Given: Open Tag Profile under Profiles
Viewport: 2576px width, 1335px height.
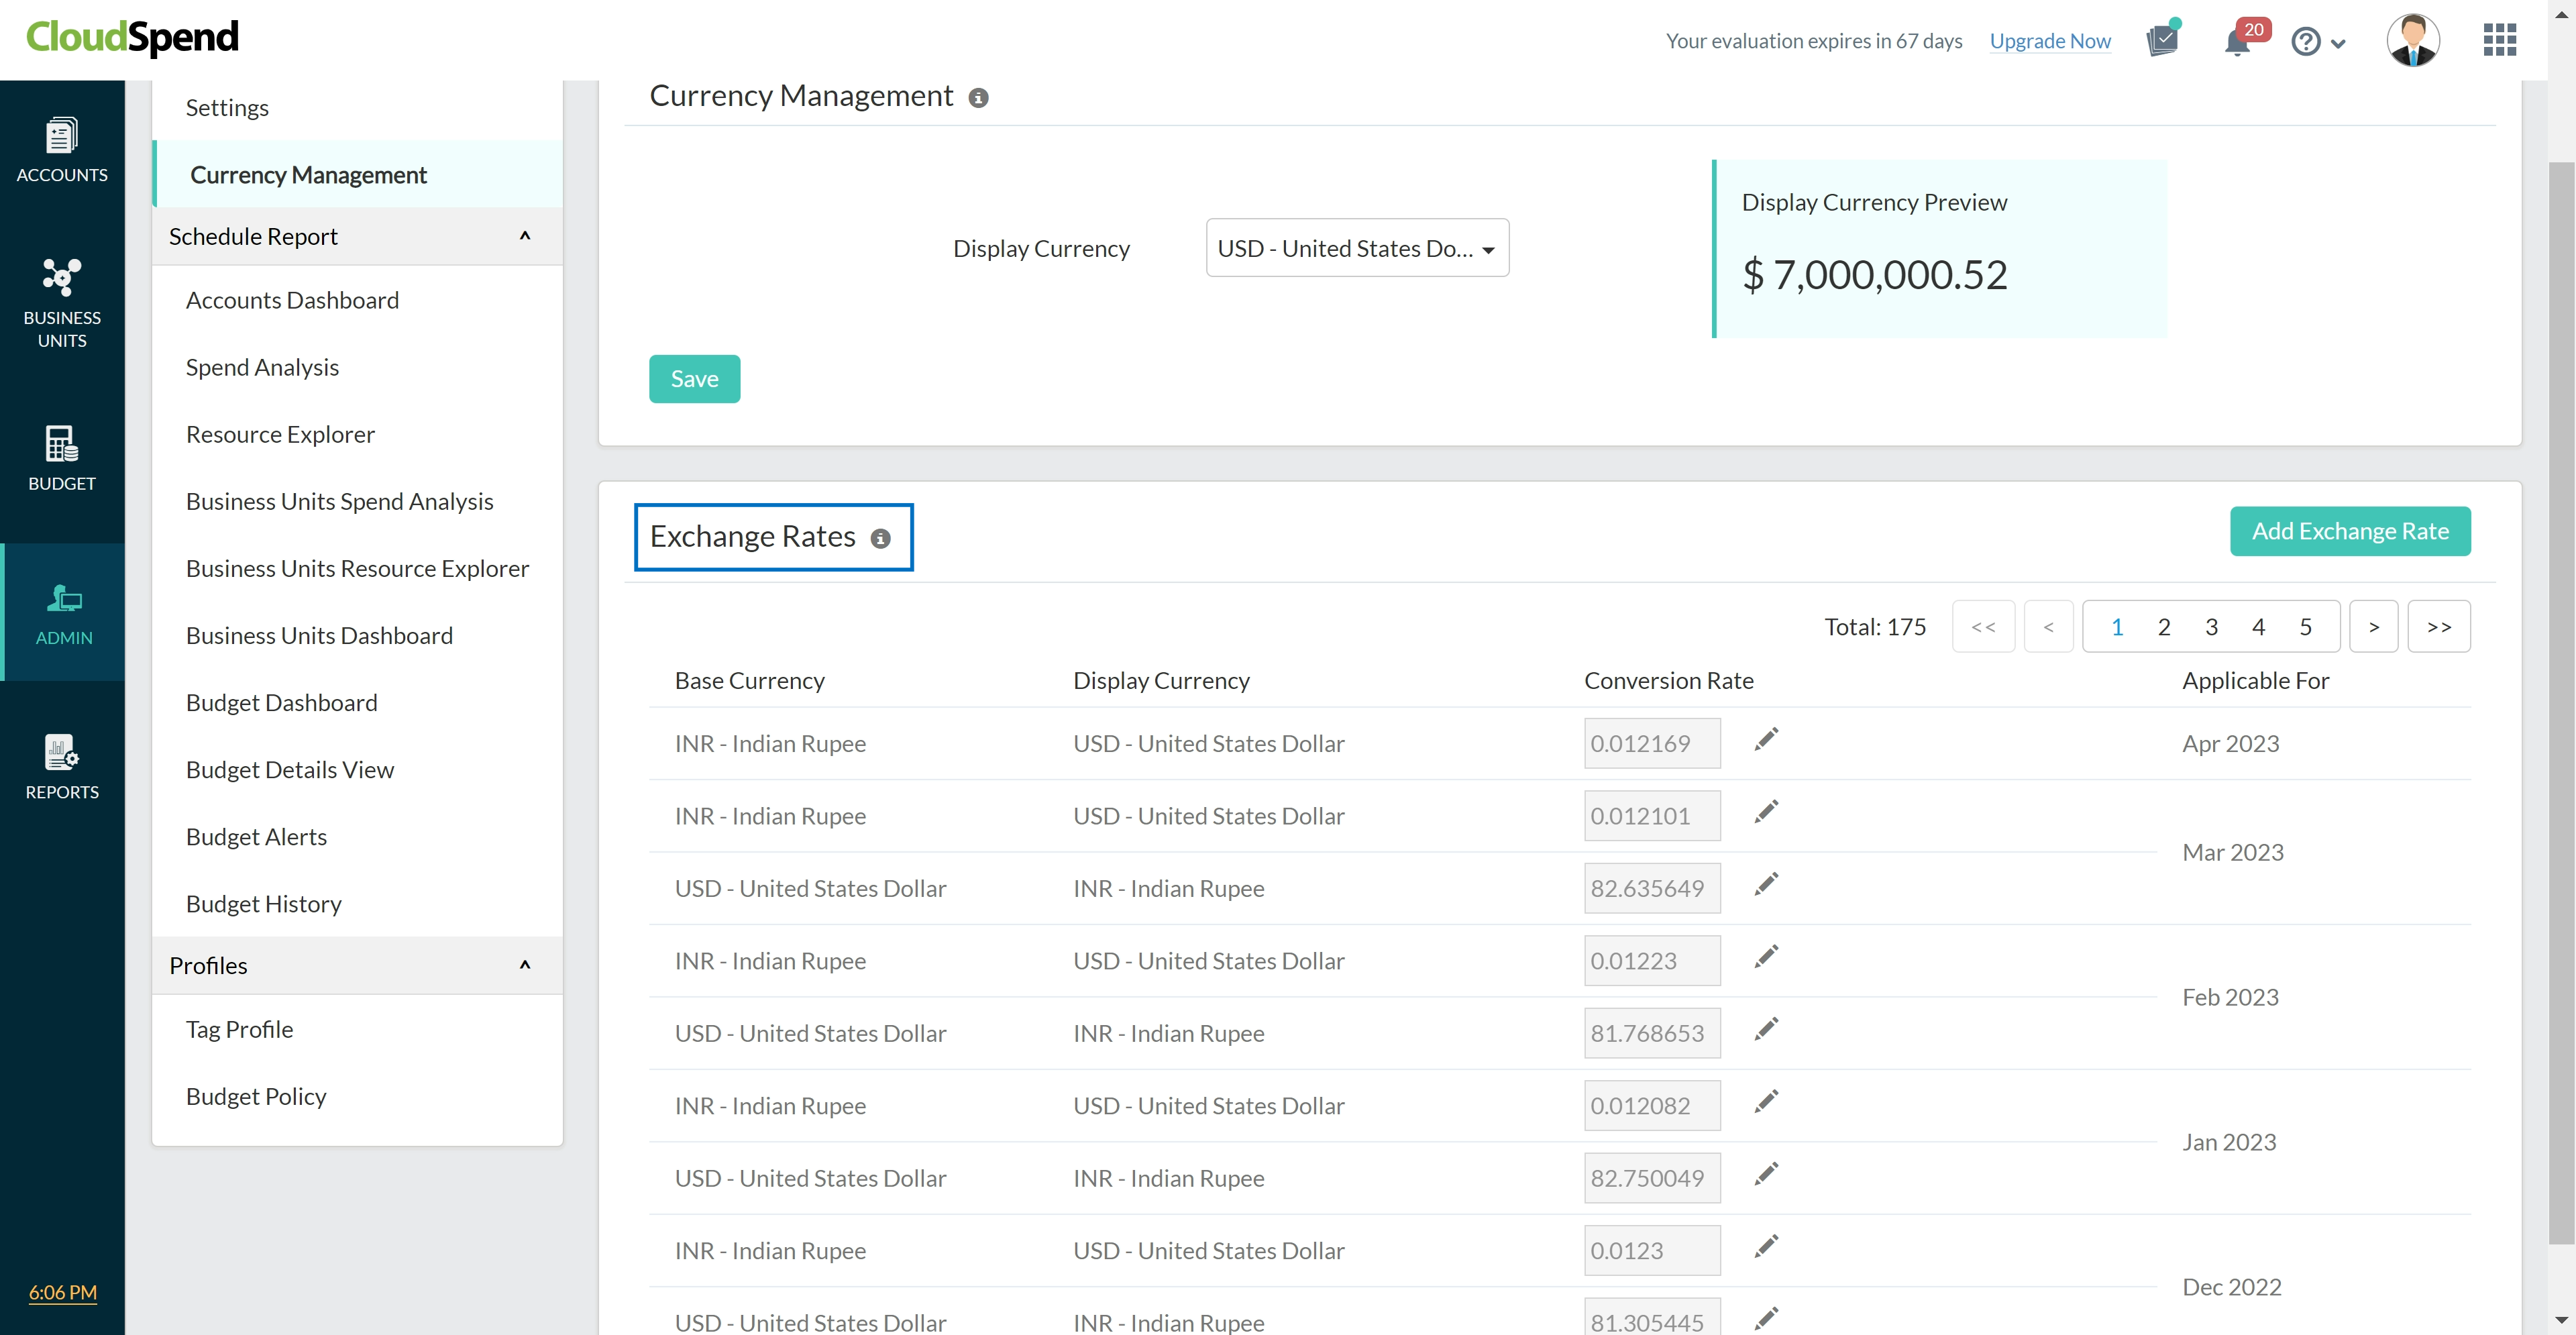Looking at the screenshot, I should point(239,1028).
